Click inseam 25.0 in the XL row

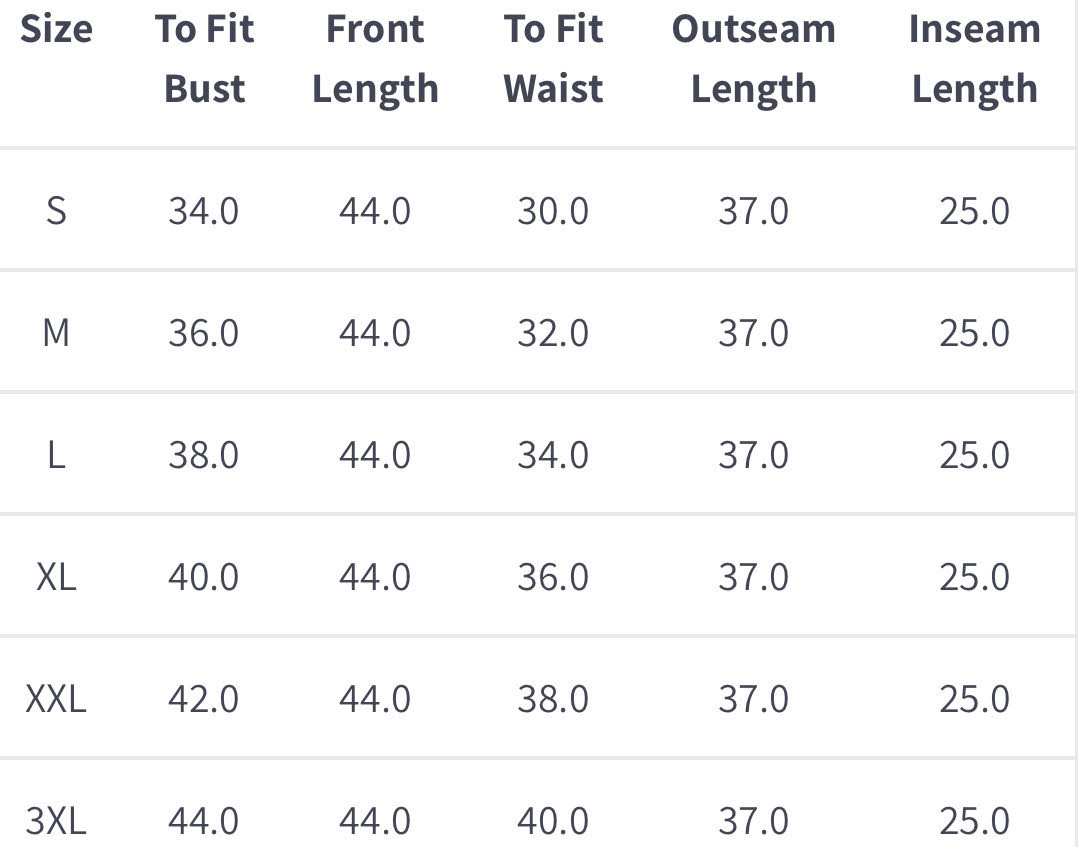click(x=974, y=577)
